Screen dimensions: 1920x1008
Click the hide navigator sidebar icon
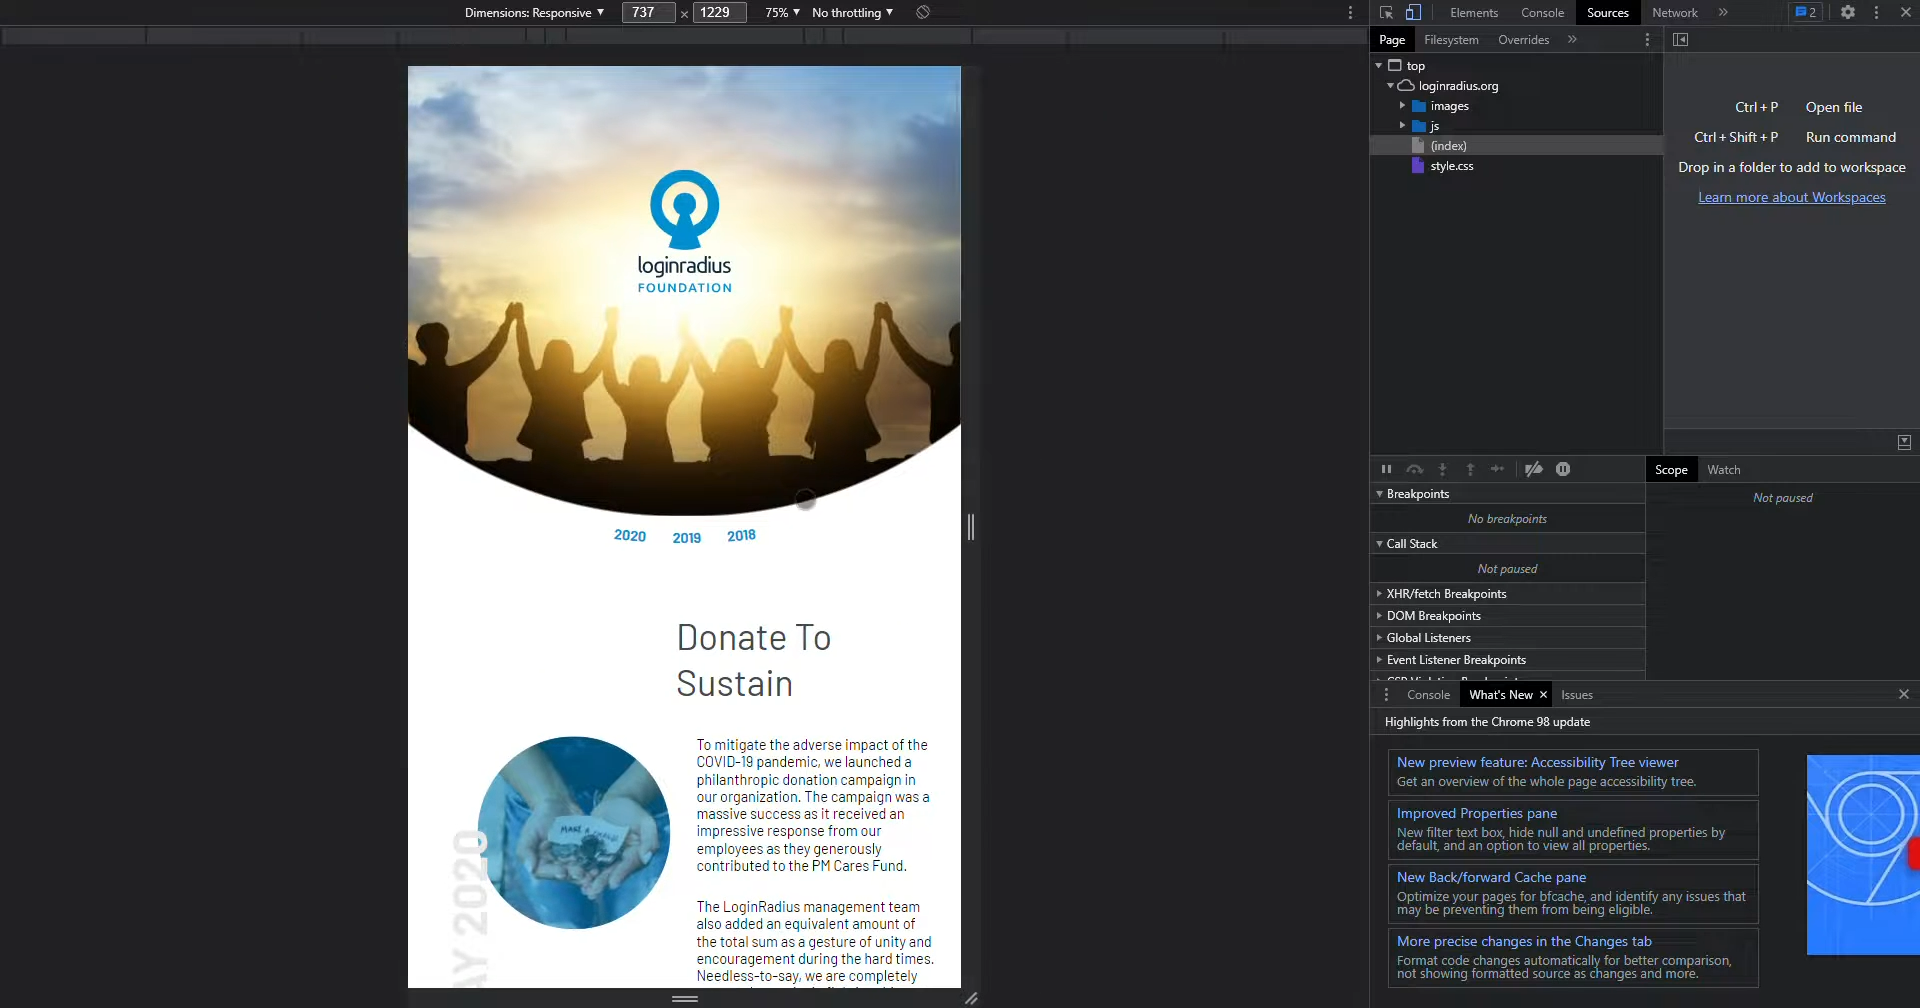tap(1680, 40)
